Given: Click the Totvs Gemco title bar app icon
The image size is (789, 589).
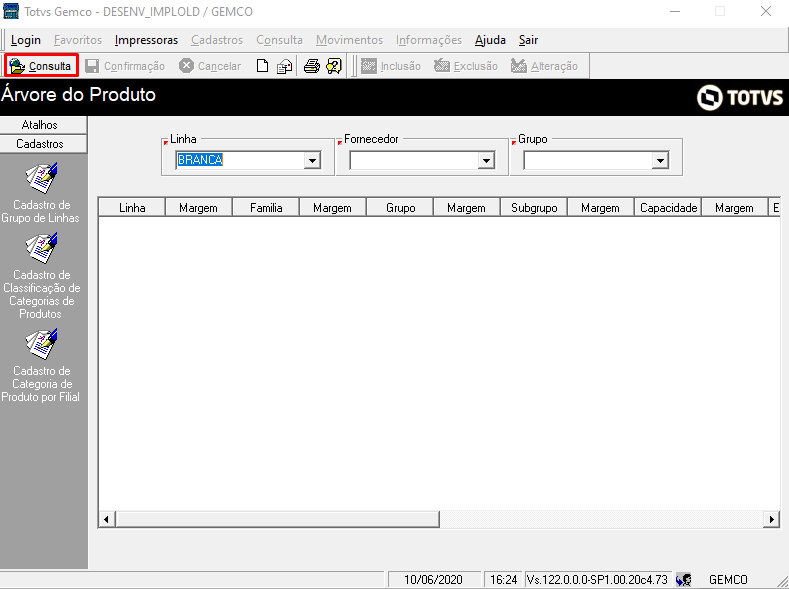Looking at the screenshot, I should pyautogui.click(x=11, y=11).
